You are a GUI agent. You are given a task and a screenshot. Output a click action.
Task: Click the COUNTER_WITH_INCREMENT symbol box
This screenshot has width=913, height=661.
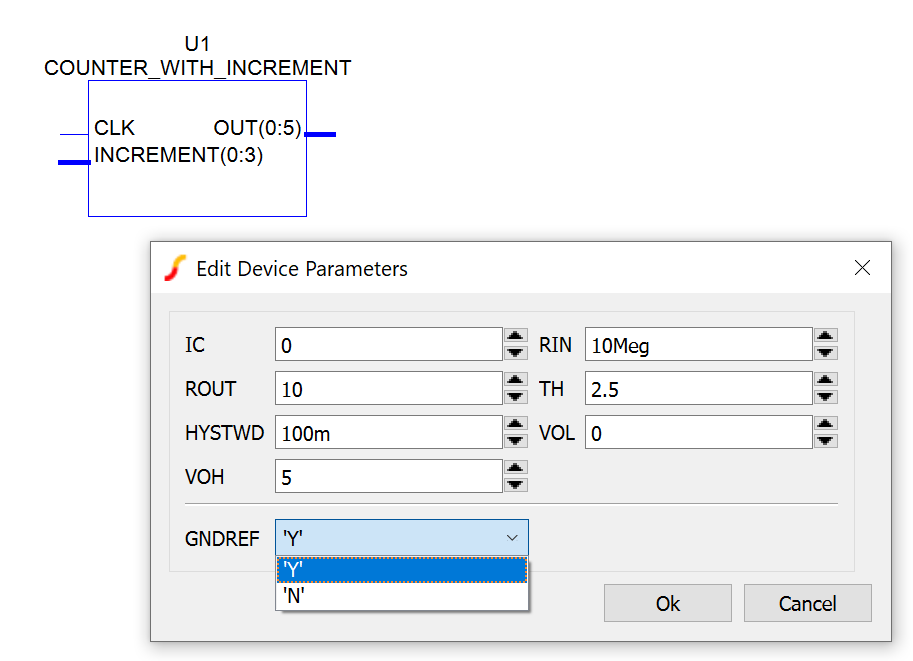click(197, 185)
